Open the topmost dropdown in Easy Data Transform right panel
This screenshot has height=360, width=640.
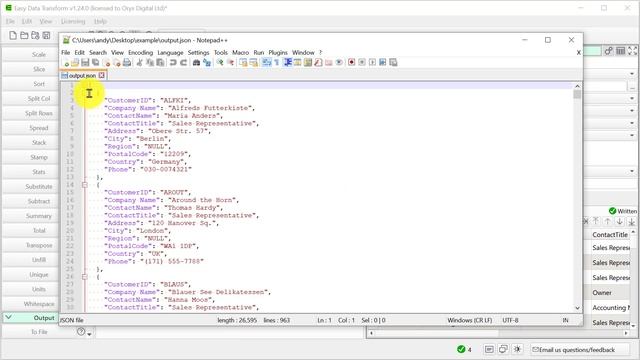pyautogui.click(x=632, y=74)
